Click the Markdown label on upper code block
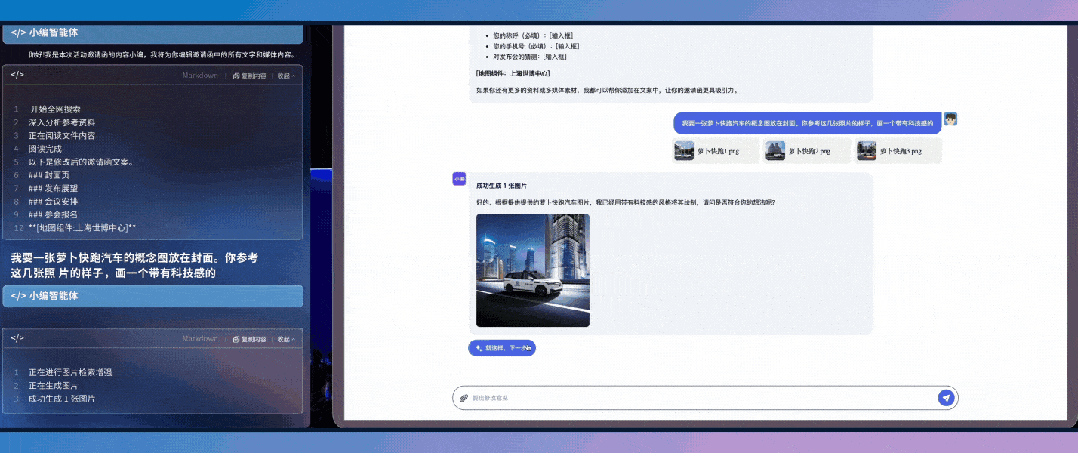1078x453 pixels. (200, 76)
